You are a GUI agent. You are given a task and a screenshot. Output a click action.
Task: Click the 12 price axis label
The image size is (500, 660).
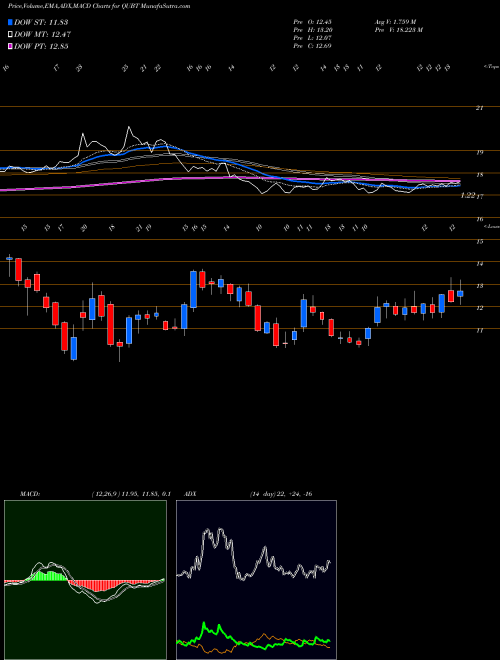[479, 308]
